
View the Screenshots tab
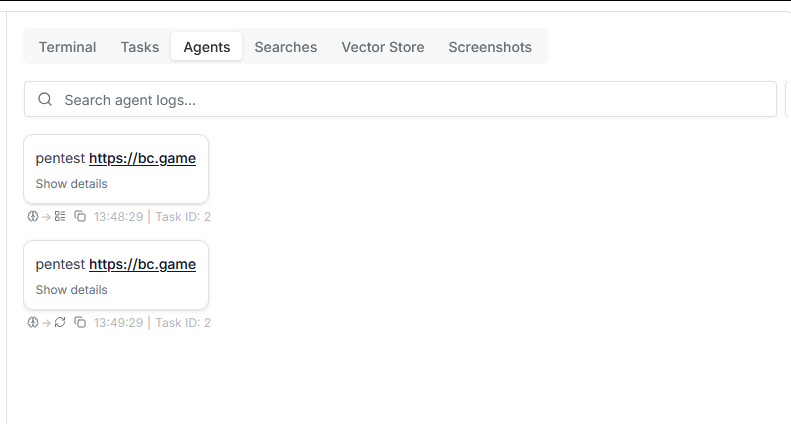point(490,47)
